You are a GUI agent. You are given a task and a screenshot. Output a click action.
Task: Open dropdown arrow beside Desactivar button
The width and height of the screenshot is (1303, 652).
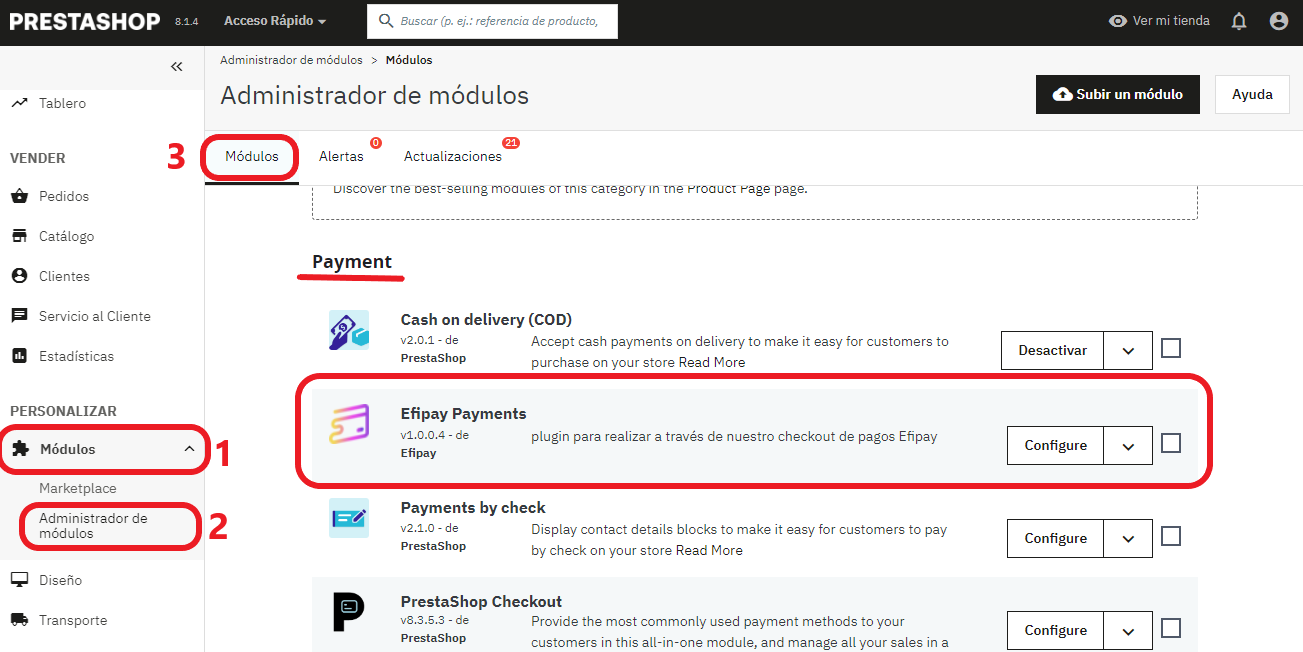click(1128, 351)
